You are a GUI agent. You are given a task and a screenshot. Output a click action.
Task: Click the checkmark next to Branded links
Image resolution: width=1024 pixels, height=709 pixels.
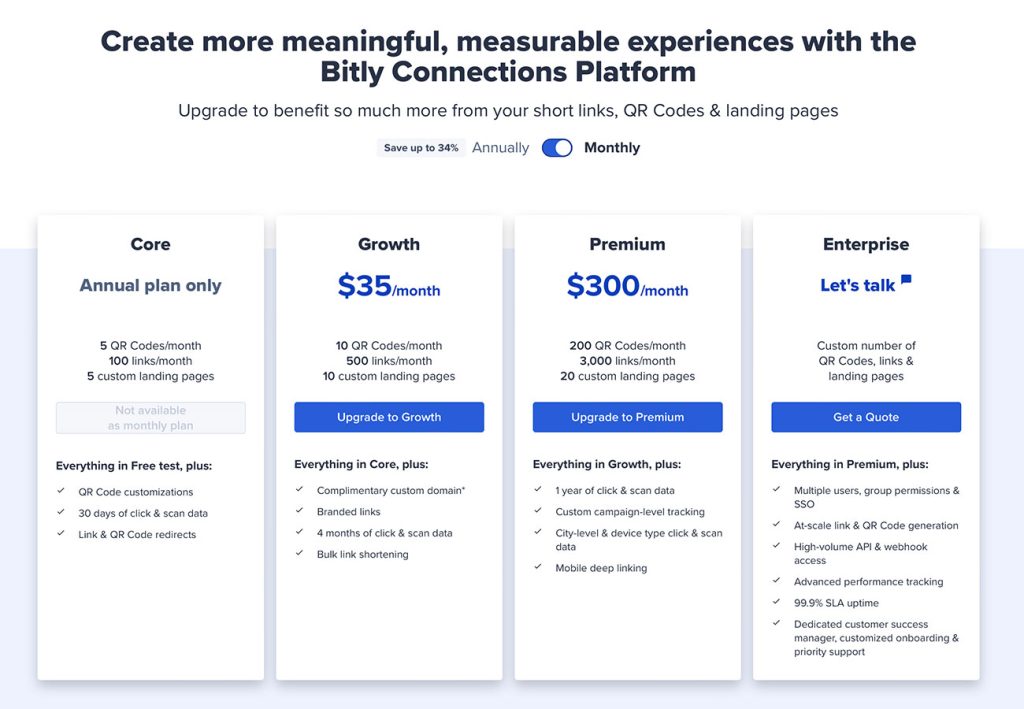(299, 511)
